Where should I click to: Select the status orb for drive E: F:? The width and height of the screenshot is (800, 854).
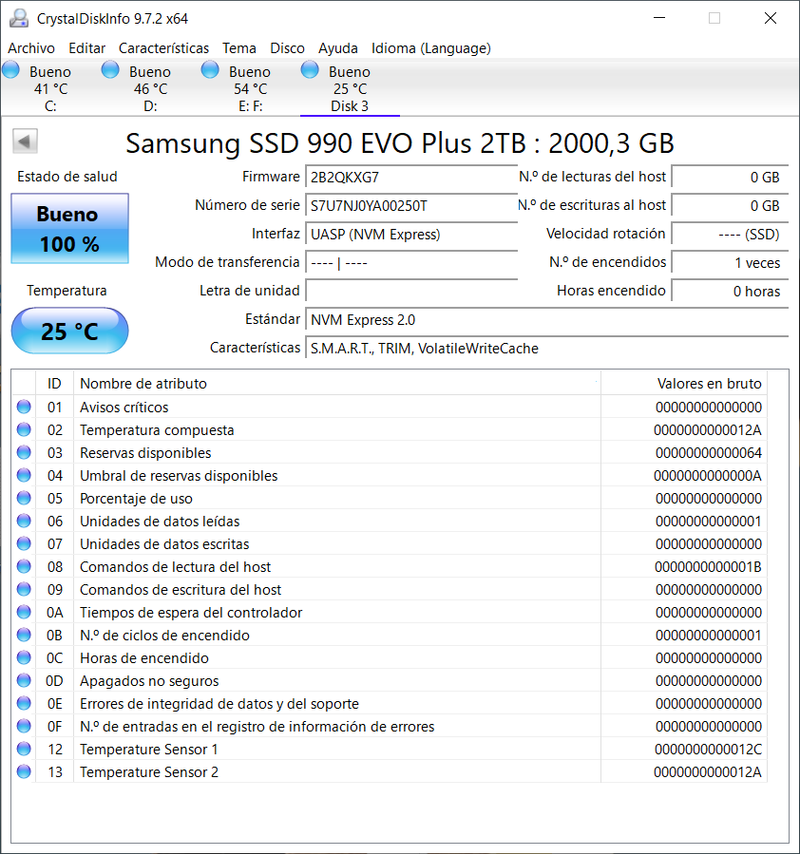point(210,70)
